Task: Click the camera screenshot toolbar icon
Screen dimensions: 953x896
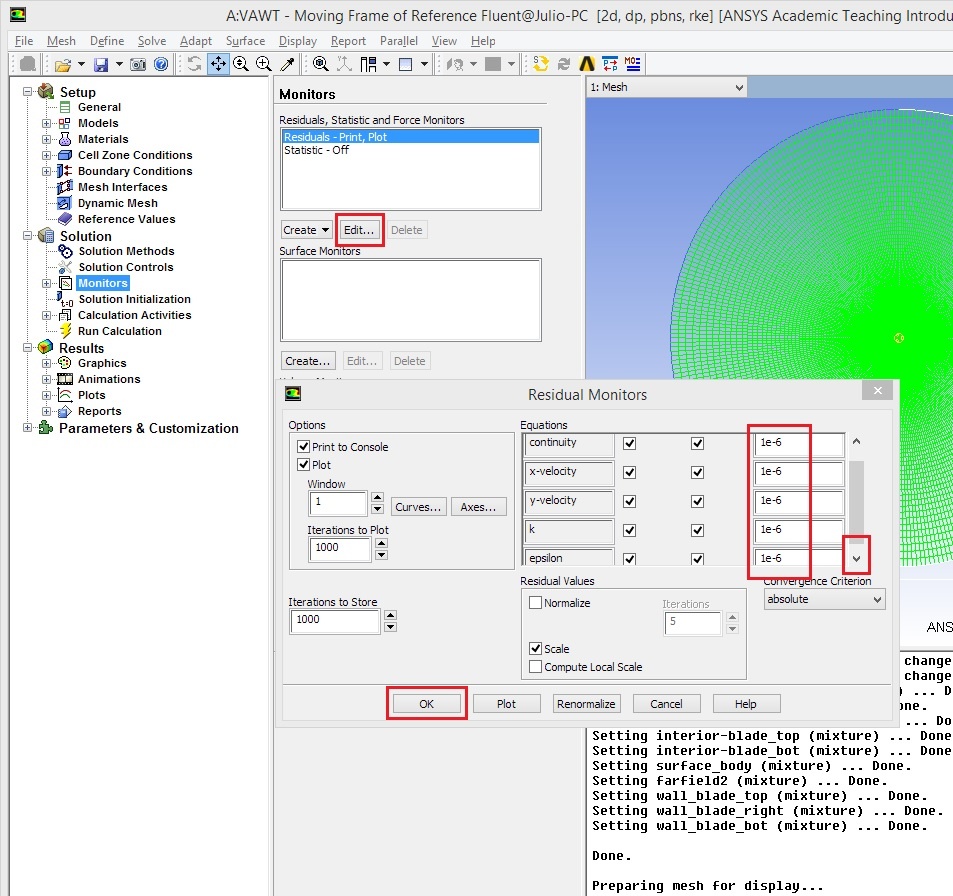Action: pos(138,64)
